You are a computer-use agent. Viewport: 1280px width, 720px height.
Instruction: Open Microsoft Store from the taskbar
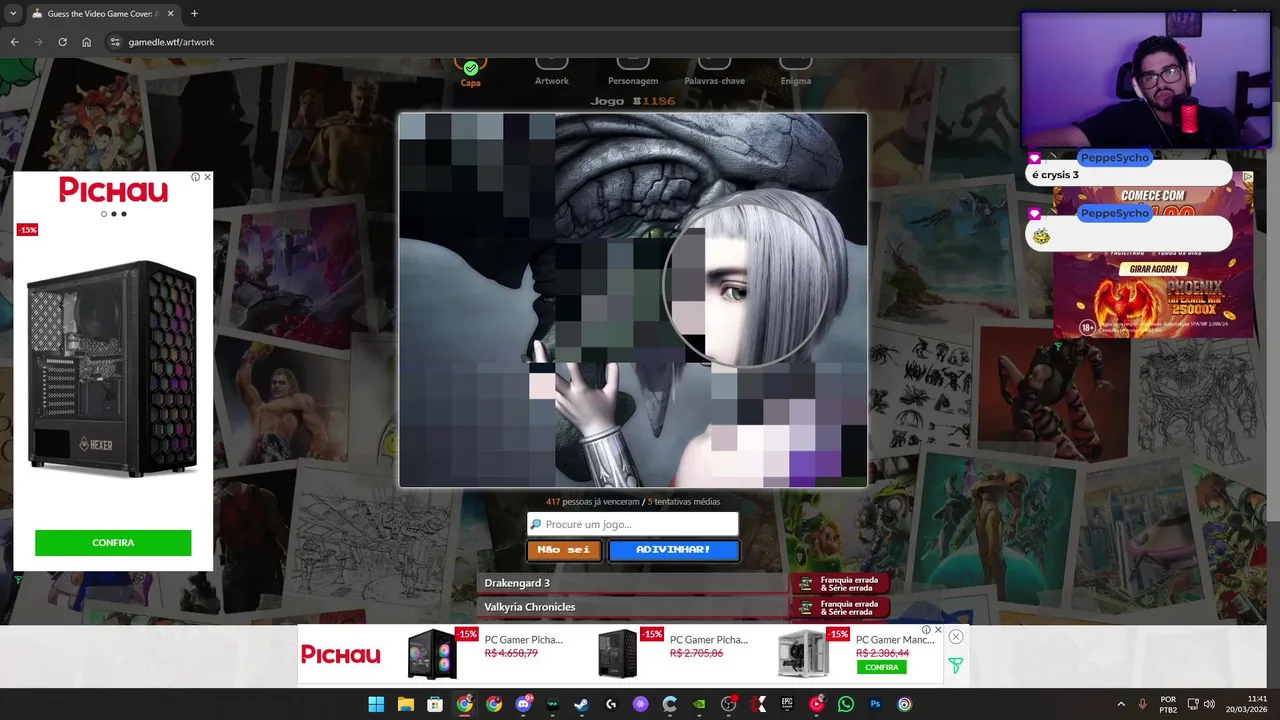pos(435,704)
